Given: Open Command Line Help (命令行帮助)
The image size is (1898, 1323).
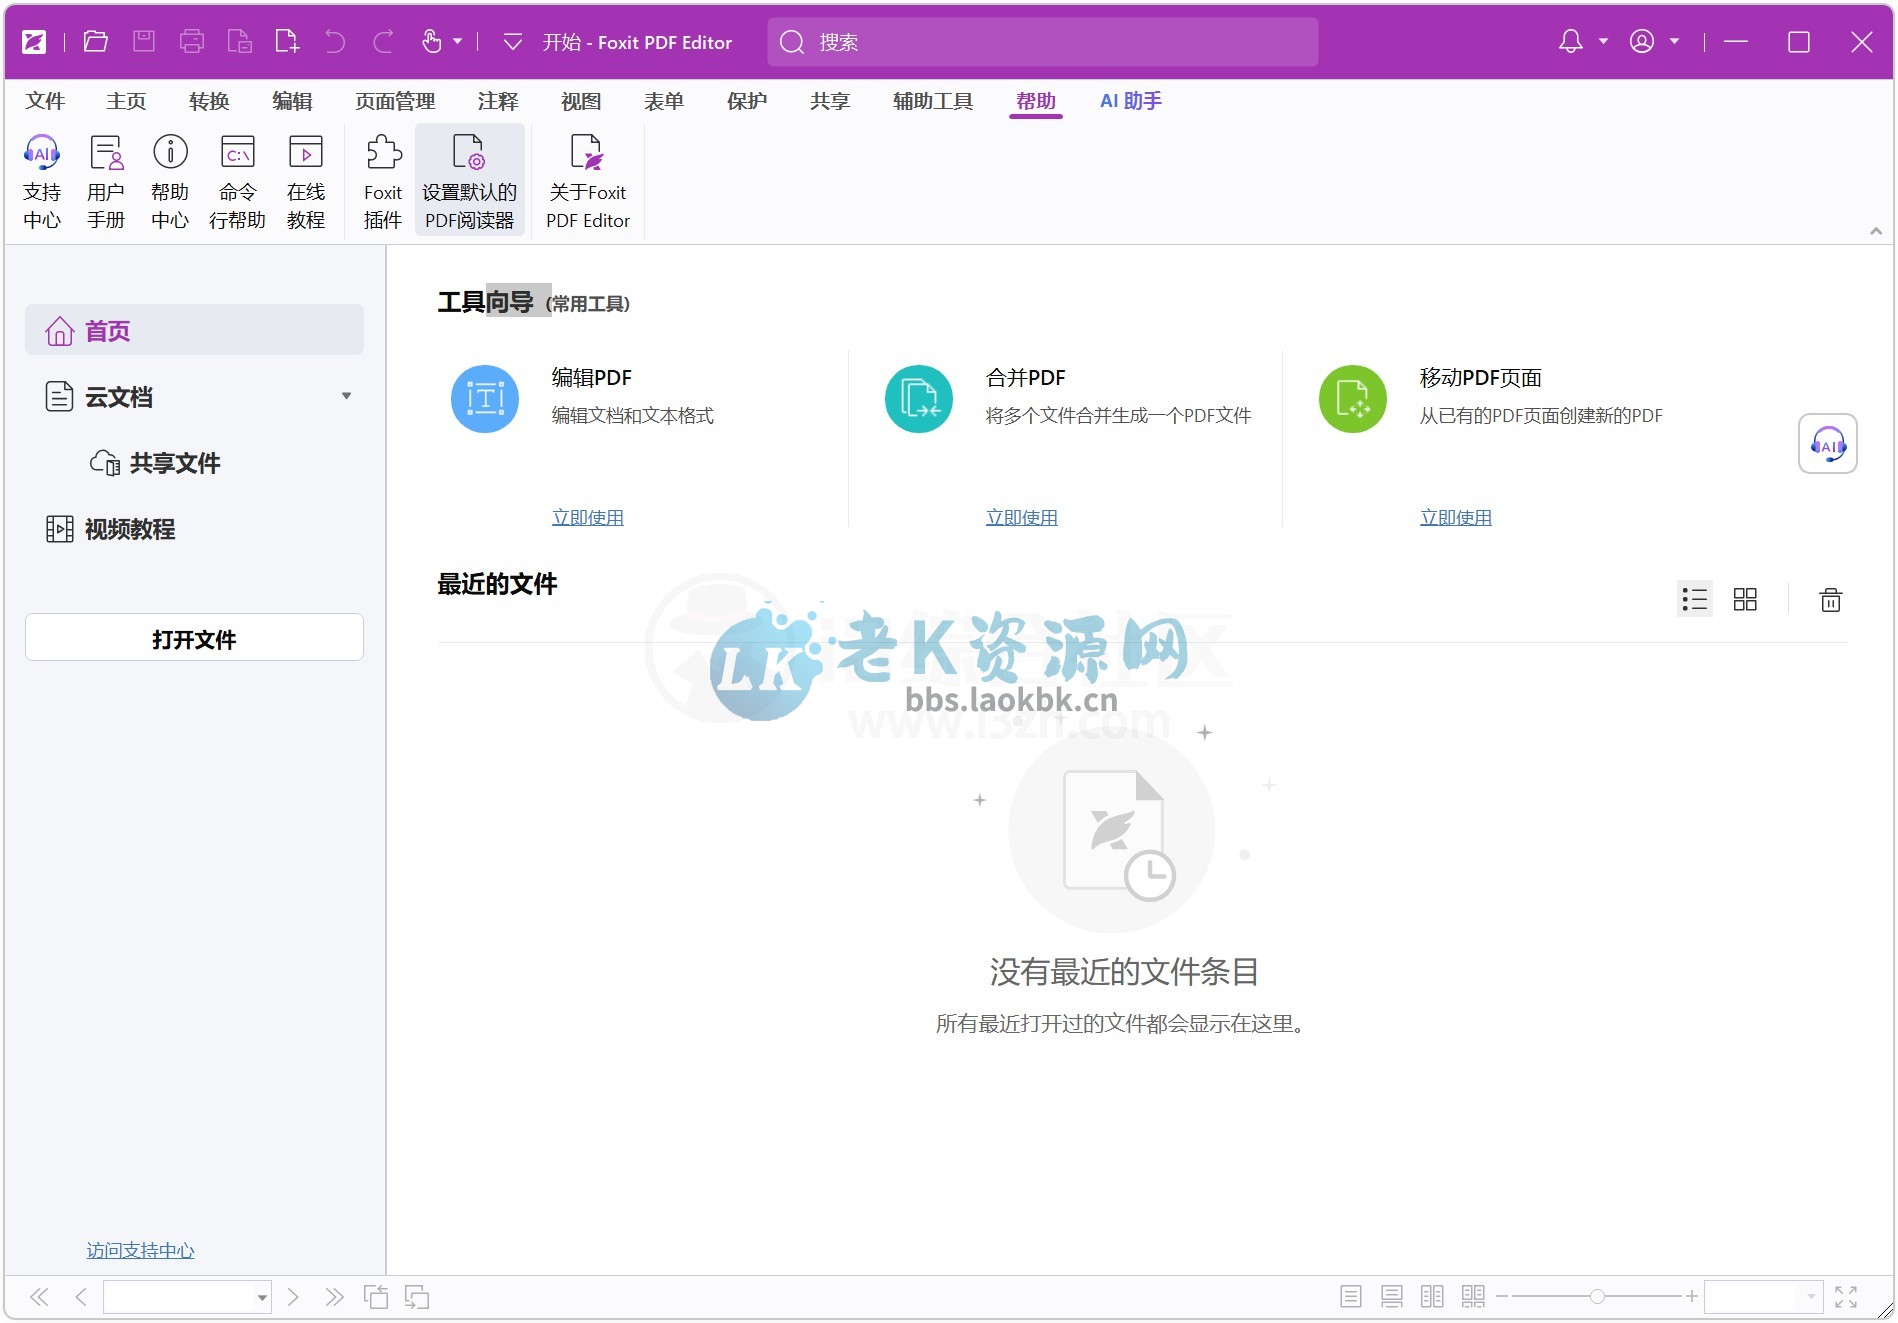Looking at the screenshot, I should pyautogui.click(x=238, y=181).
